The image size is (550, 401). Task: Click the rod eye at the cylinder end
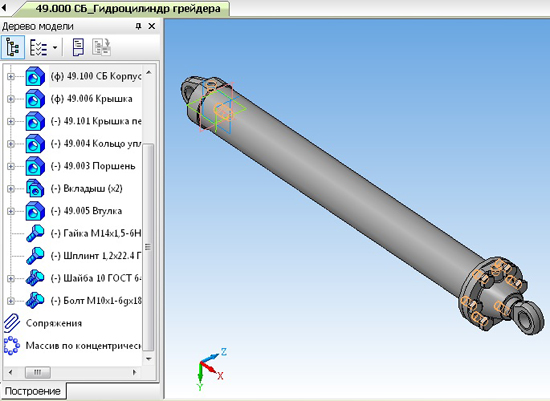[528, 318]
